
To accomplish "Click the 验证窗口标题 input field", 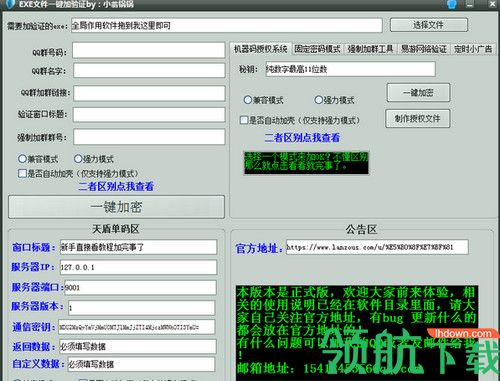I will [149, 115].
